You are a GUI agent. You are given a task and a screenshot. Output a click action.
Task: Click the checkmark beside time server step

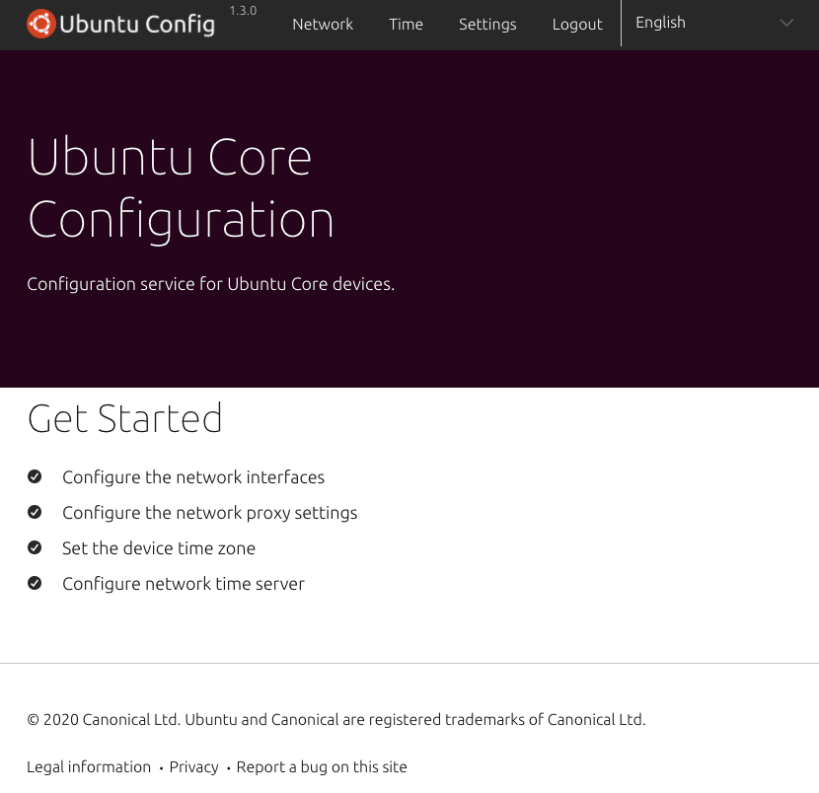[35, 583]
